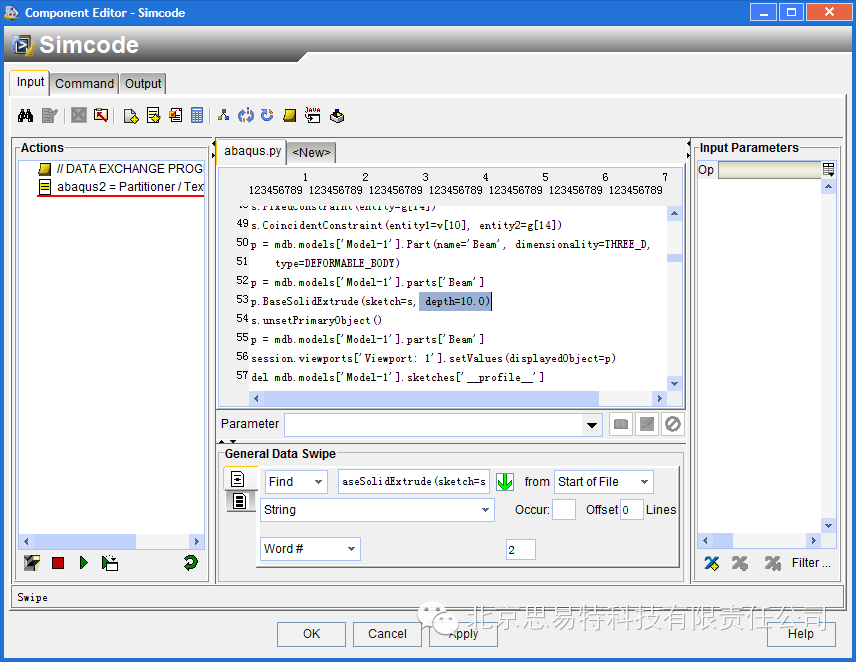The height and width of the screenshot is (662, 856).
Task: Click the Cancel button
Action: click(x=387, y=634)
